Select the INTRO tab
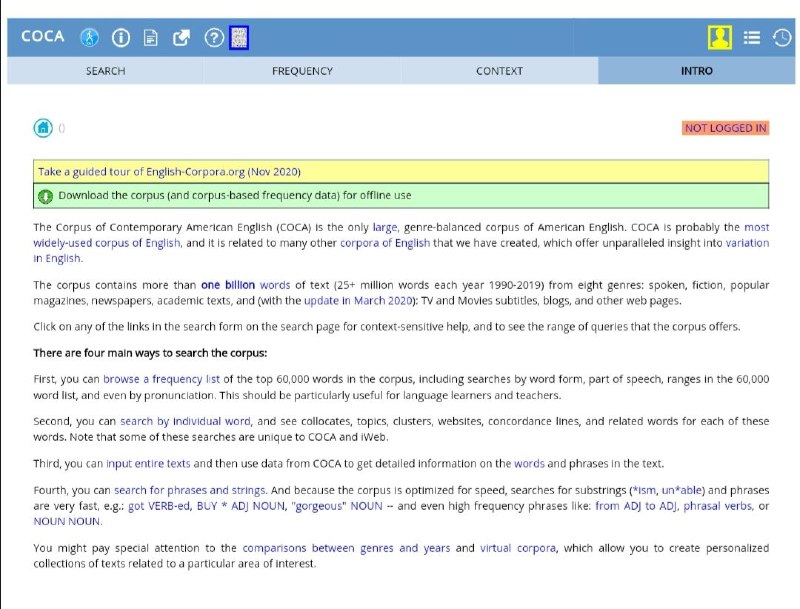The image size is (800, 609). click(x=696, y=71)
